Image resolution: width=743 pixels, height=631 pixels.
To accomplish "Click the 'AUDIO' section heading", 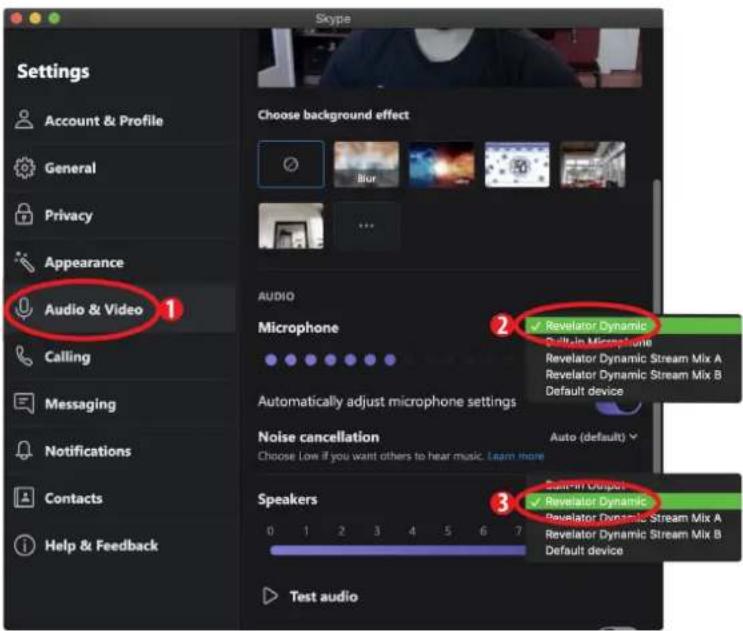I will click(276, 297).
